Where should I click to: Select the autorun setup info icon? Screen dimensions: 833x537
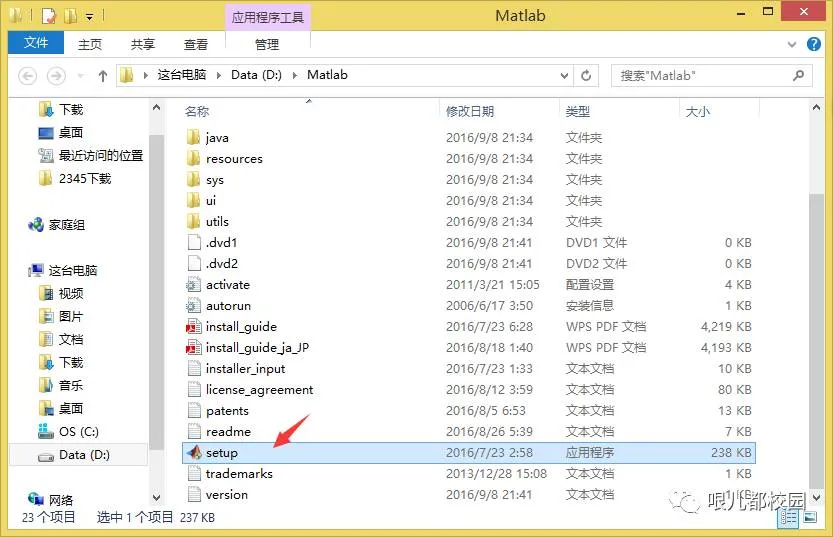click(193, 305)
